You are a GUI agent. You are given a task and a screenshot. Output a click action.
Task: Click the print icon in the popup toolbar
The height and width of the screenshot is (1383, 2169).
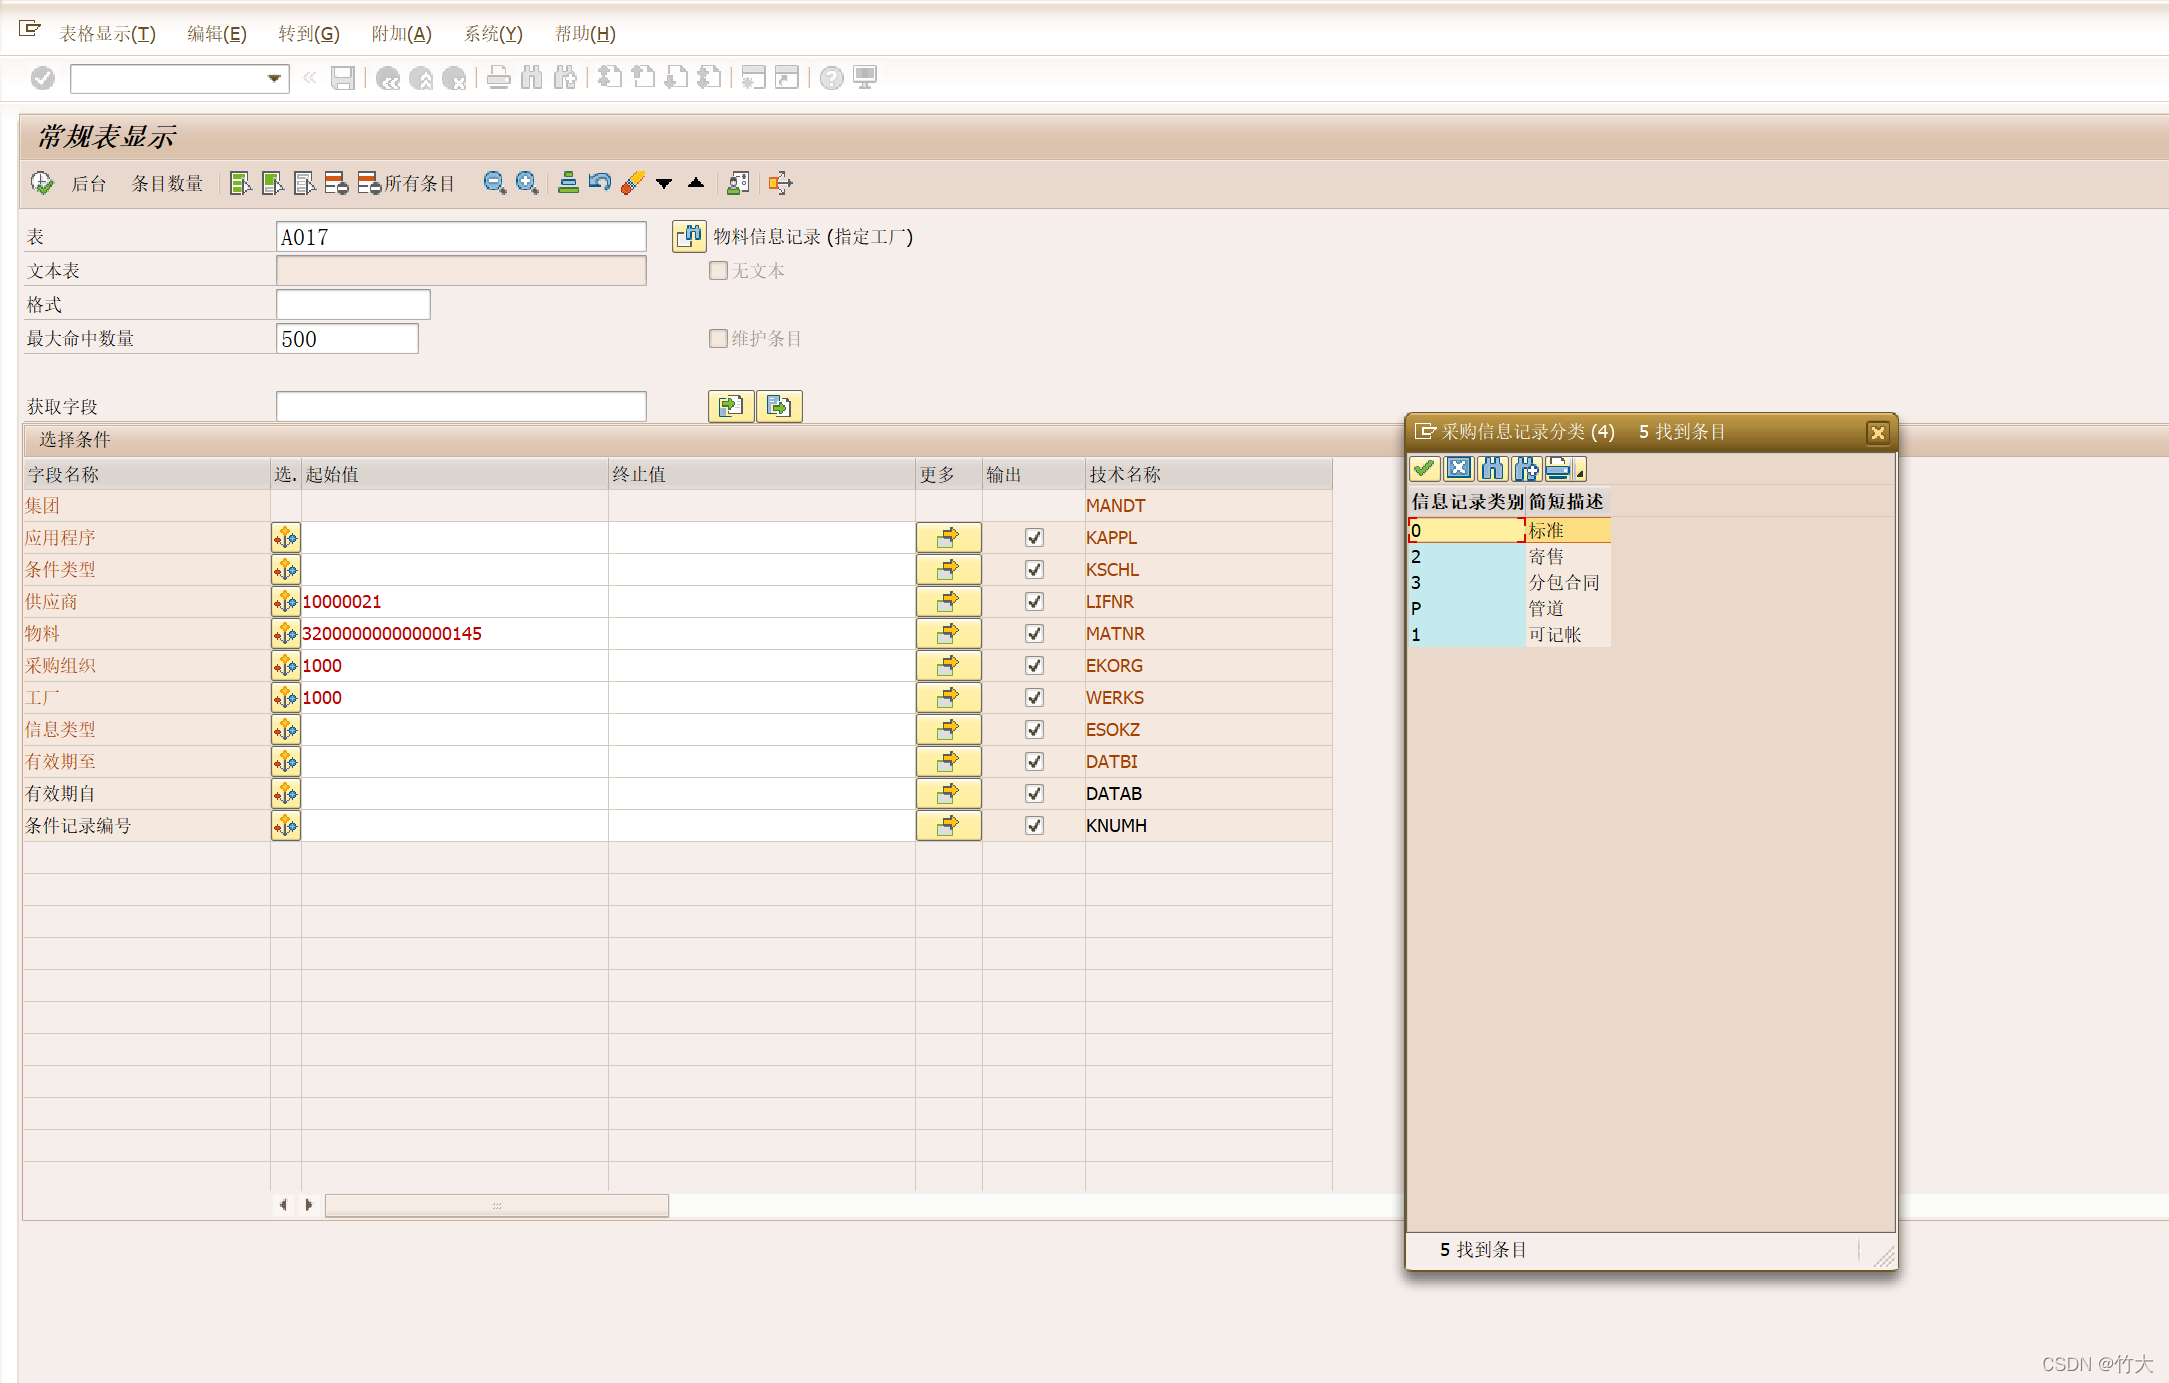pos(1558,468)
